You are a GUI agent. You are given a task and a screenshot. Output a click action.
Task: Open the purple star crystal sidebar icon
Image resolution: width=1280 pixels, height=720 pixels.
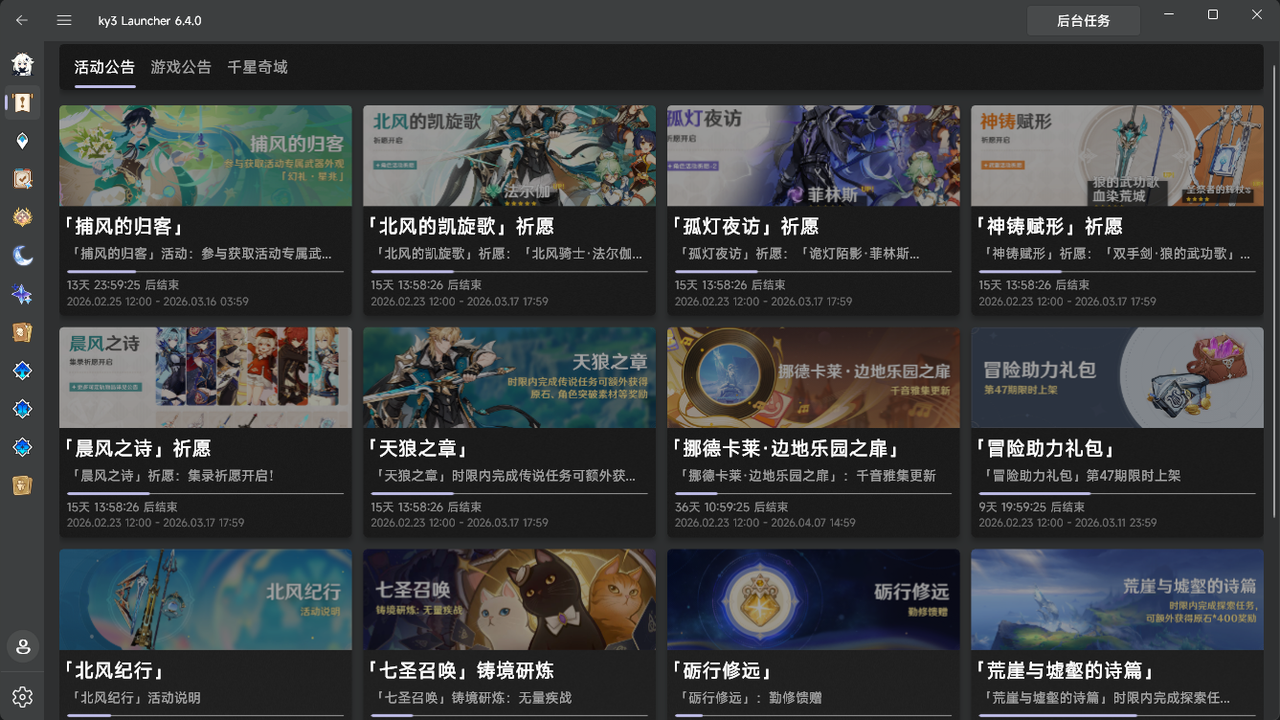pyautogui.click(x=22, y=293)
